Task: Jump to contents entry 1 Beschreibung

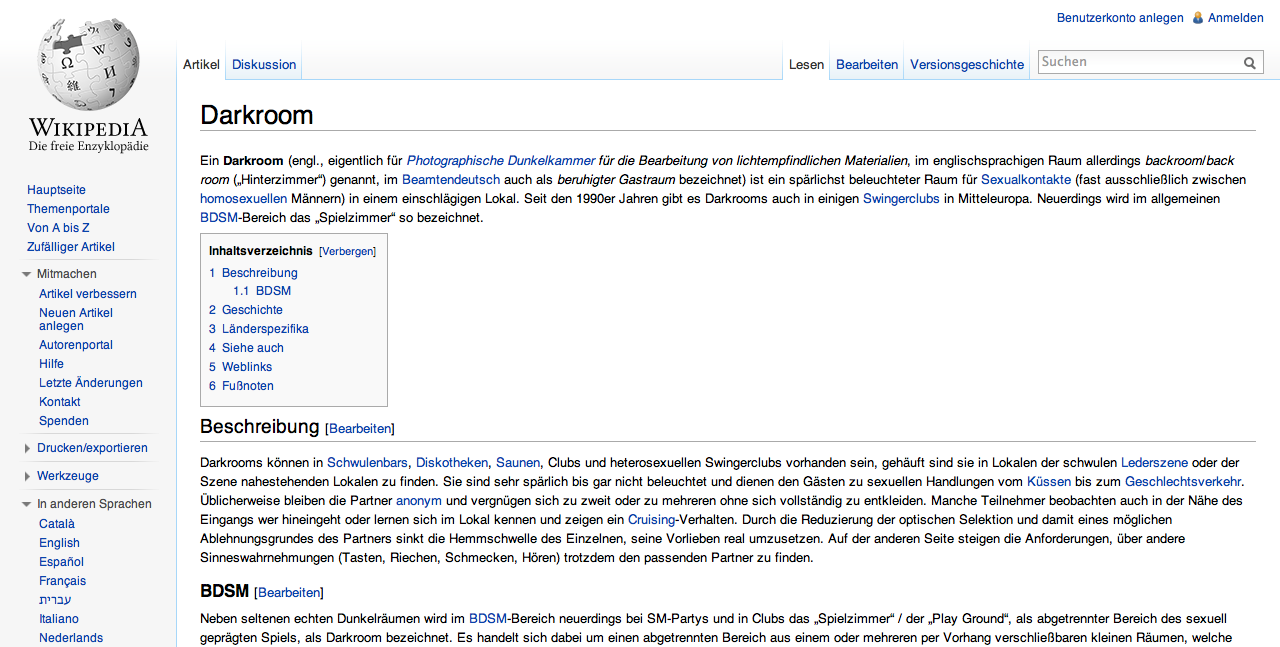Action: coord(253,273)
